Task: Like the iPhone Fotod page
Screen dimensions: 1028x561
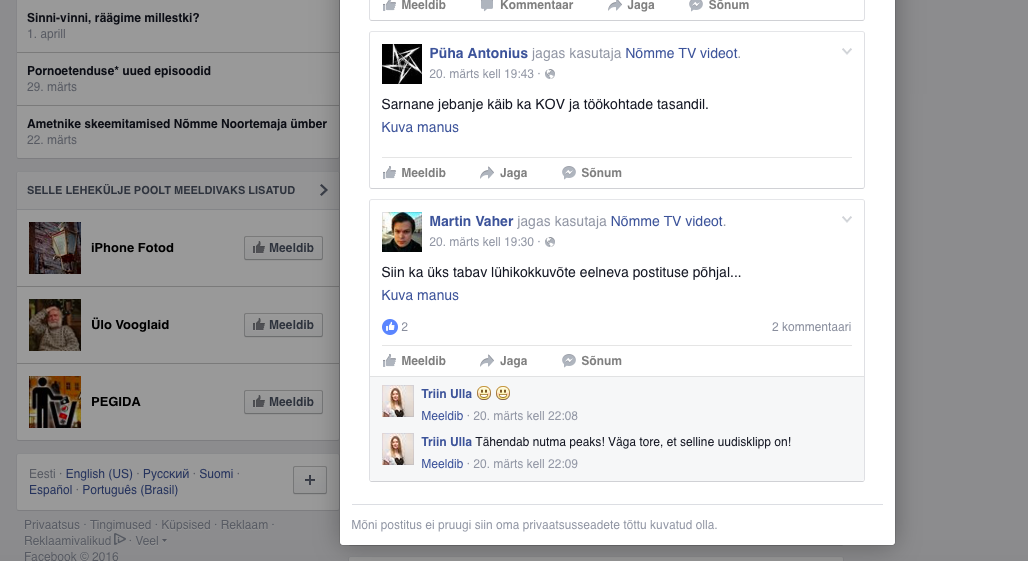Action: pyautogui.click(x=283, y=248)
